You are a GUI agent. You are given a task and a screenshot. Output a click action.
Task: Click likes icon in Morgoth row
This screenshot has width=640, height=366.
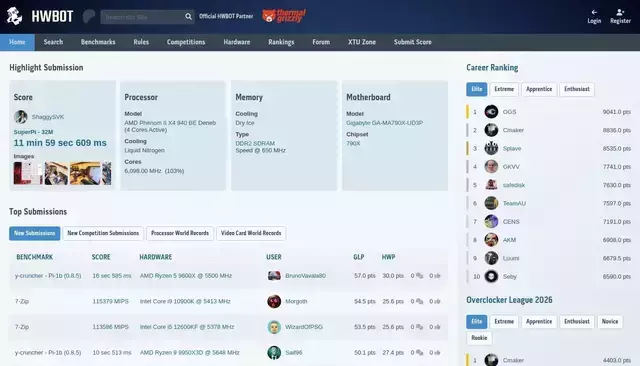coord(438,302)
